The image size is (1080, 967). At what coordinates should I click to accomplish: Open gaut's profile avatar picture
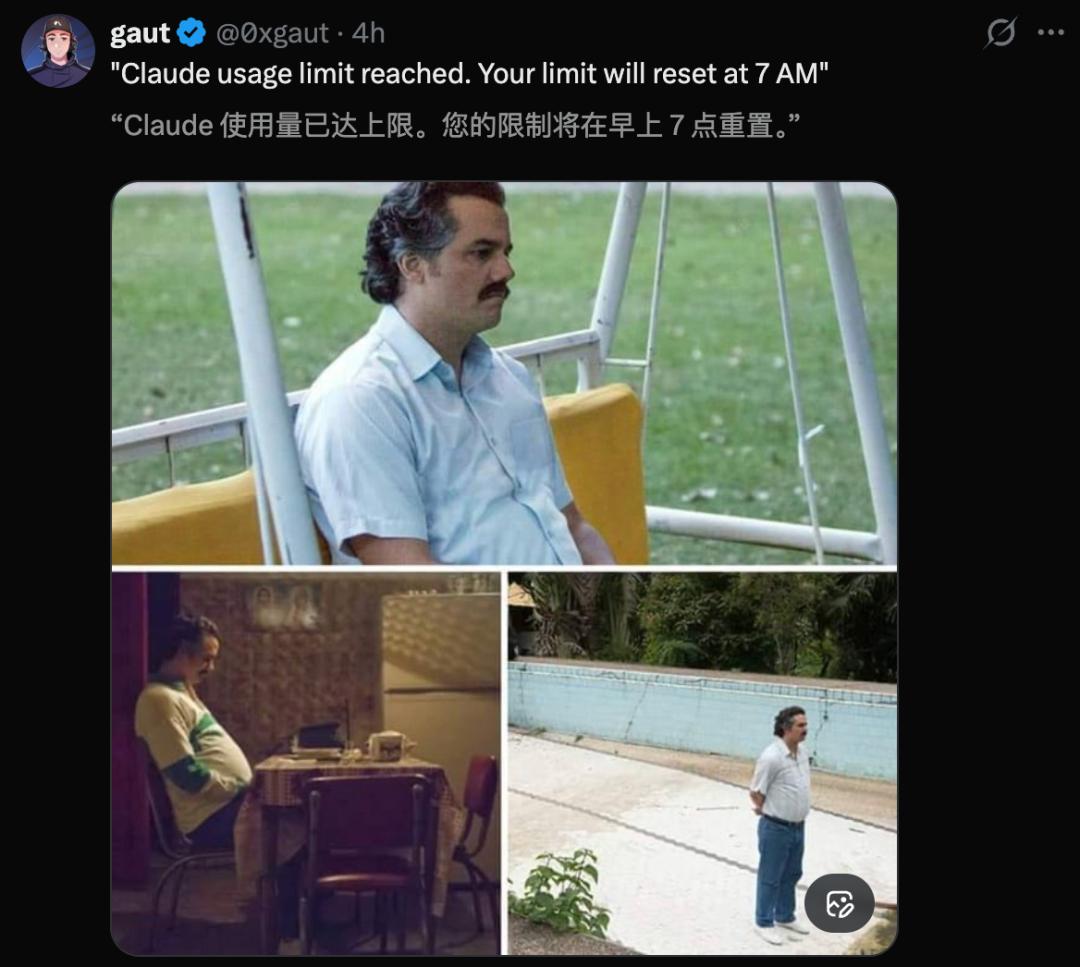(58, 51)
